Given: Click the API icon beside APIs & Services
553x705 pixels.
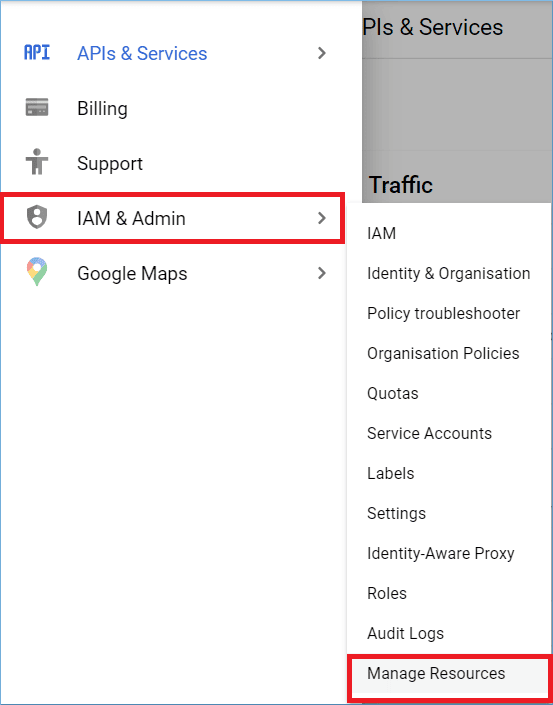Looking at the screenshot, I should coord(37,53).
